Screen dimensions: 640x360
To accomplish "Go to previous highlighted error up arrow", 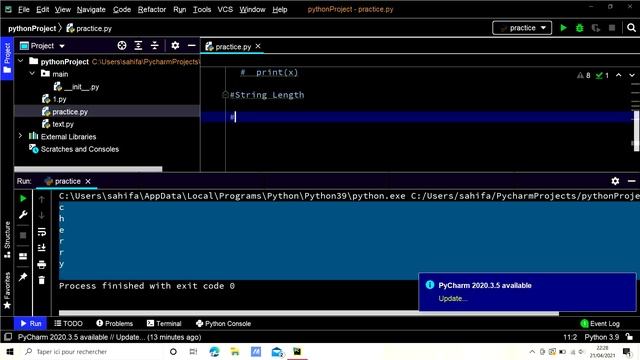I will (x=619, y=75).
